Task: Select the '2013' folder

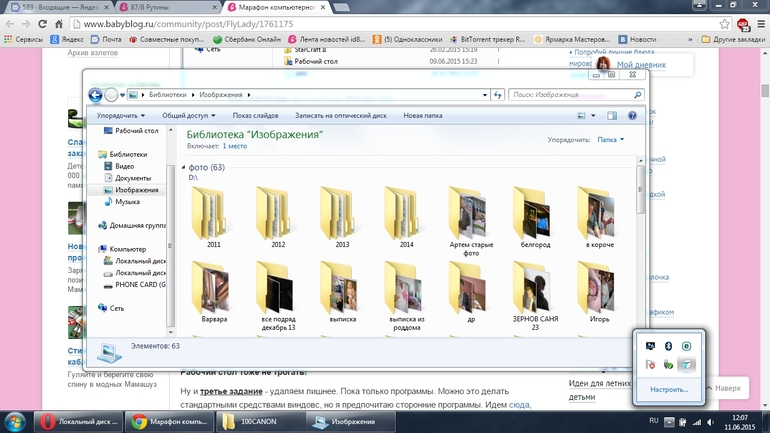Action: [342, 217]
